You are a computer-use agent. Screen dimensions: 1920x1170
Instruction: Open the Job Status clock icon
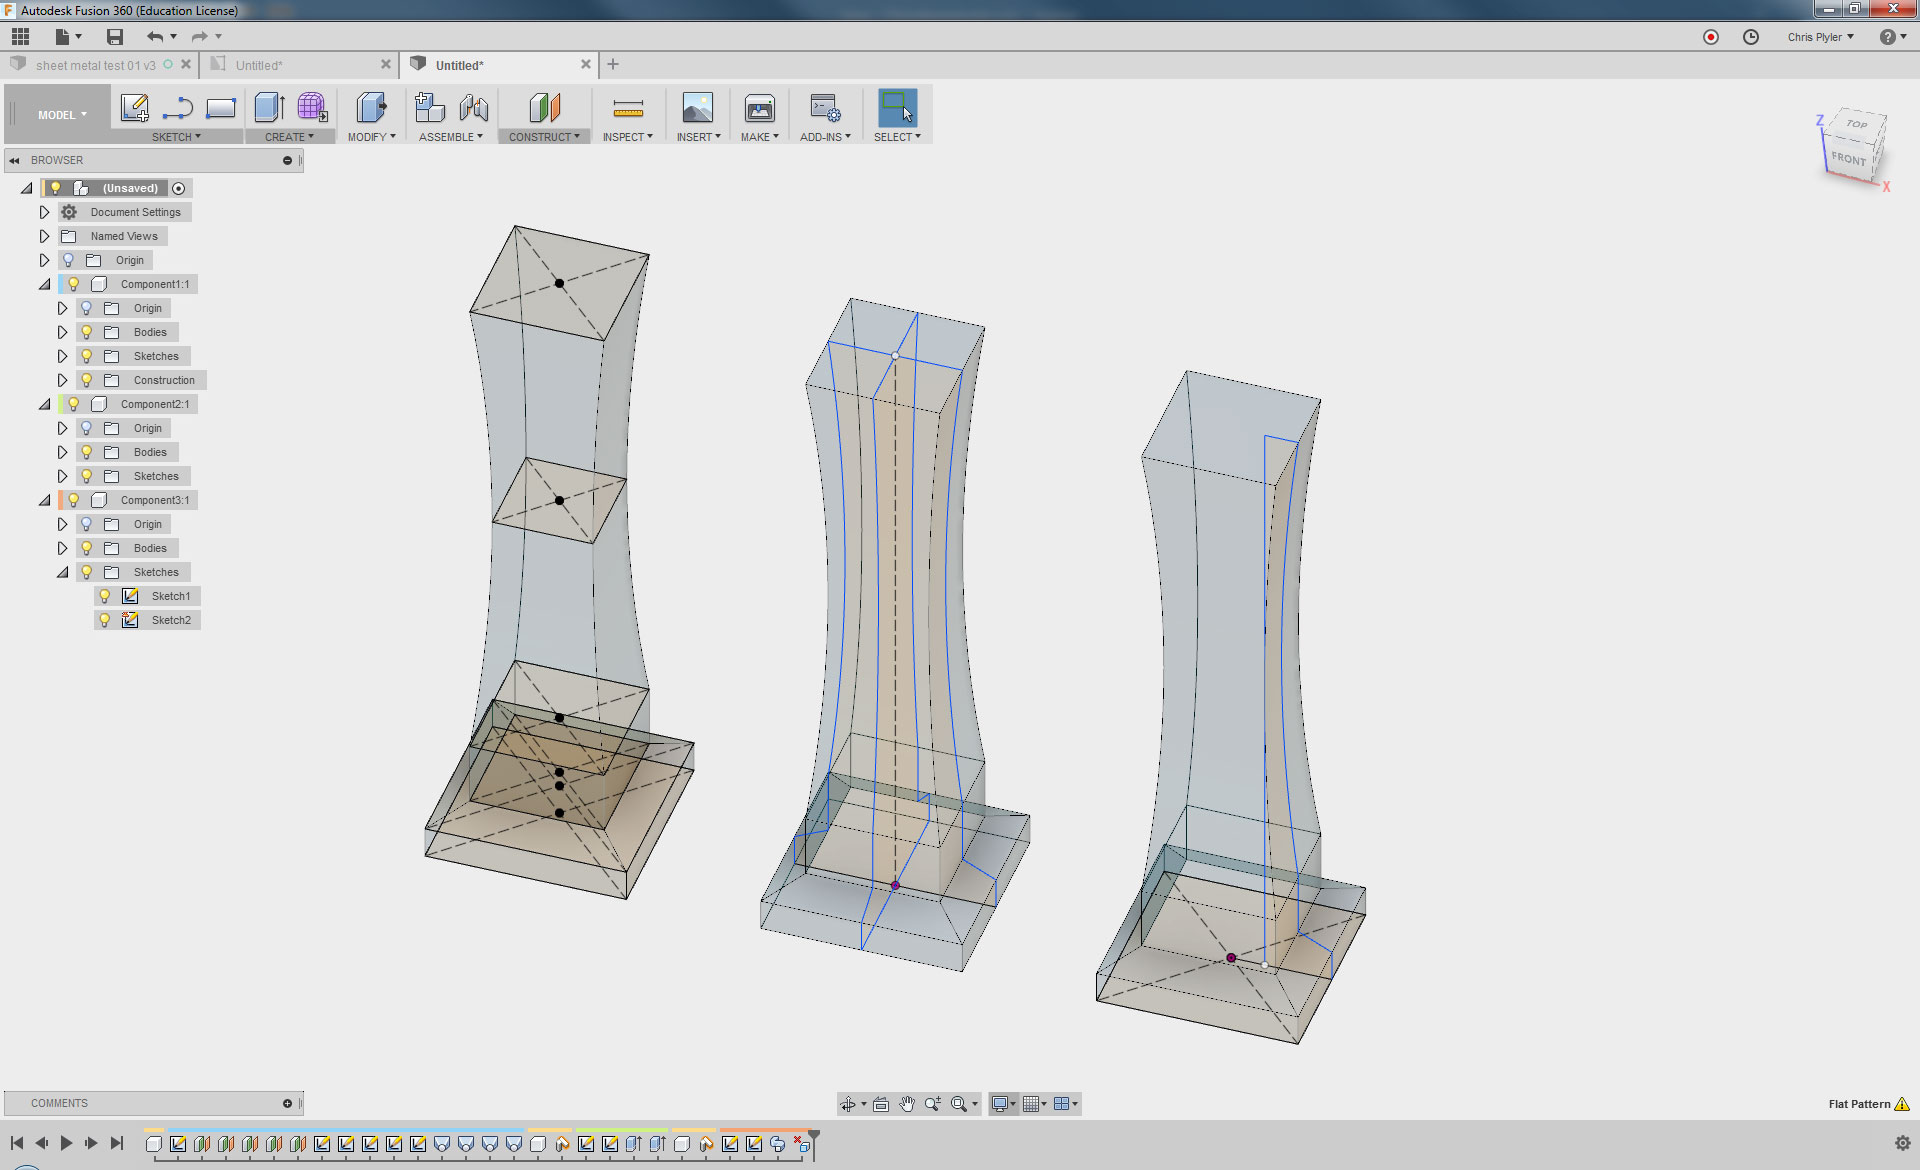click(1750, 37)
